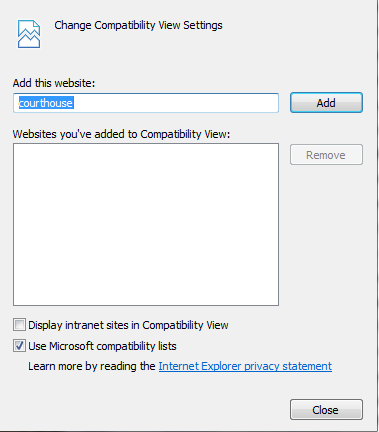Click the top area of the websites list

click(146, 157)
